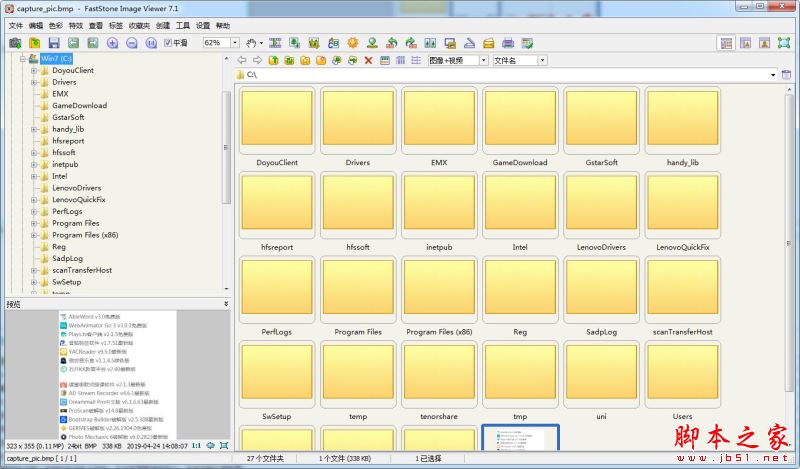Expand the Intel folder in tree

[x=34, y=177]
